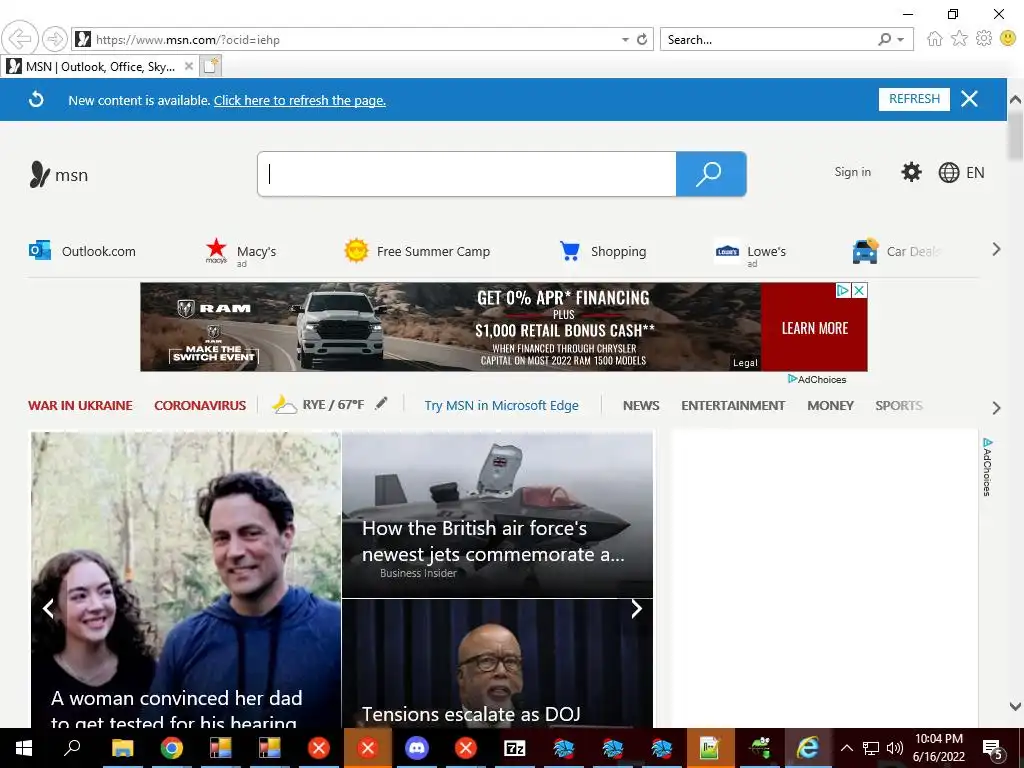Open the Favorites star icon
Image resolution: width=1024 pixels, height=768 pixels.
point(959,39)
